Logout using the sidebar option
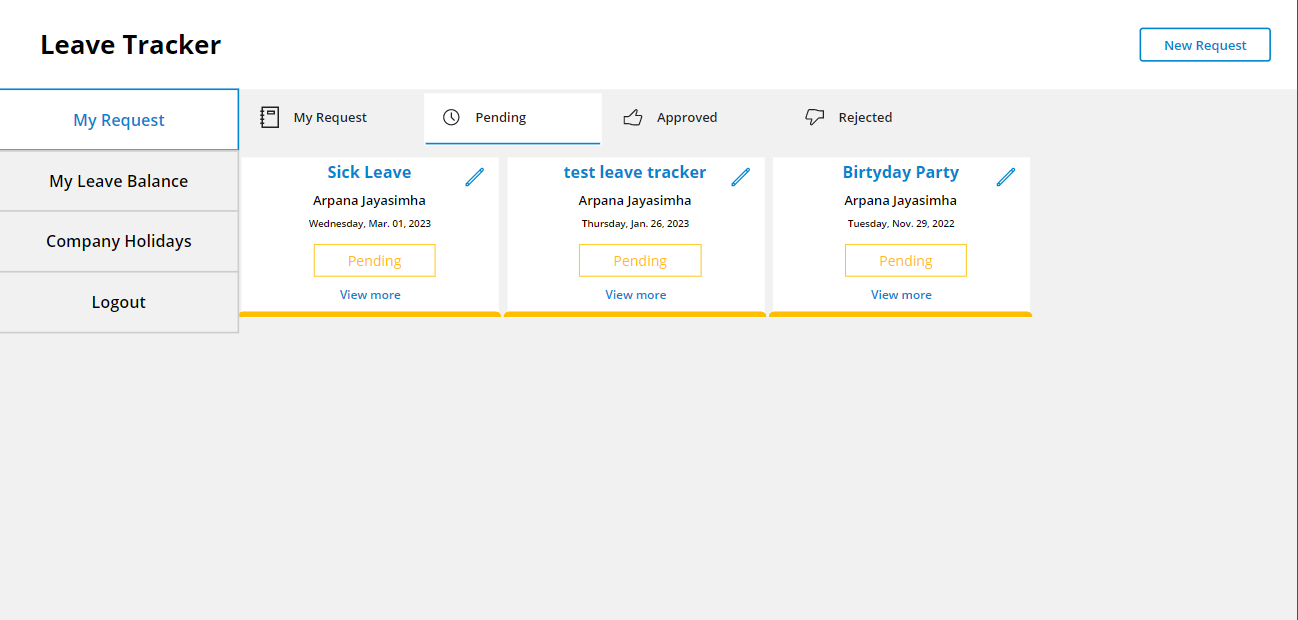The height and width of the screenshot is (620, 1298). pyautogui.click(x=118, y=301)
